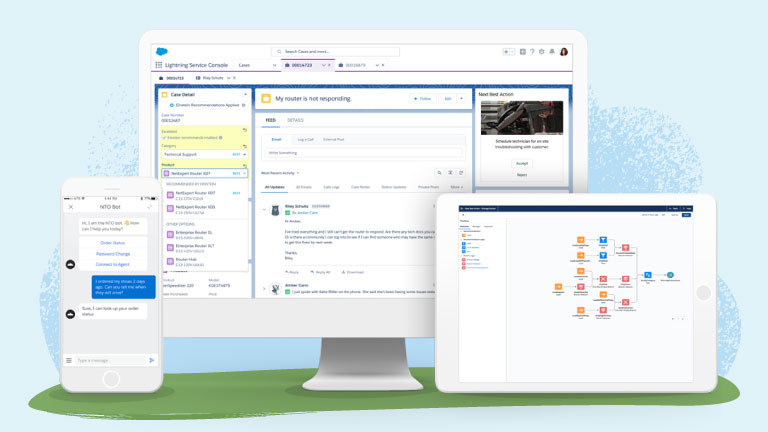Open the Cases navigation dropdown
The height and width of the screenshot is (432, 768).
click(x=274, y=65)
